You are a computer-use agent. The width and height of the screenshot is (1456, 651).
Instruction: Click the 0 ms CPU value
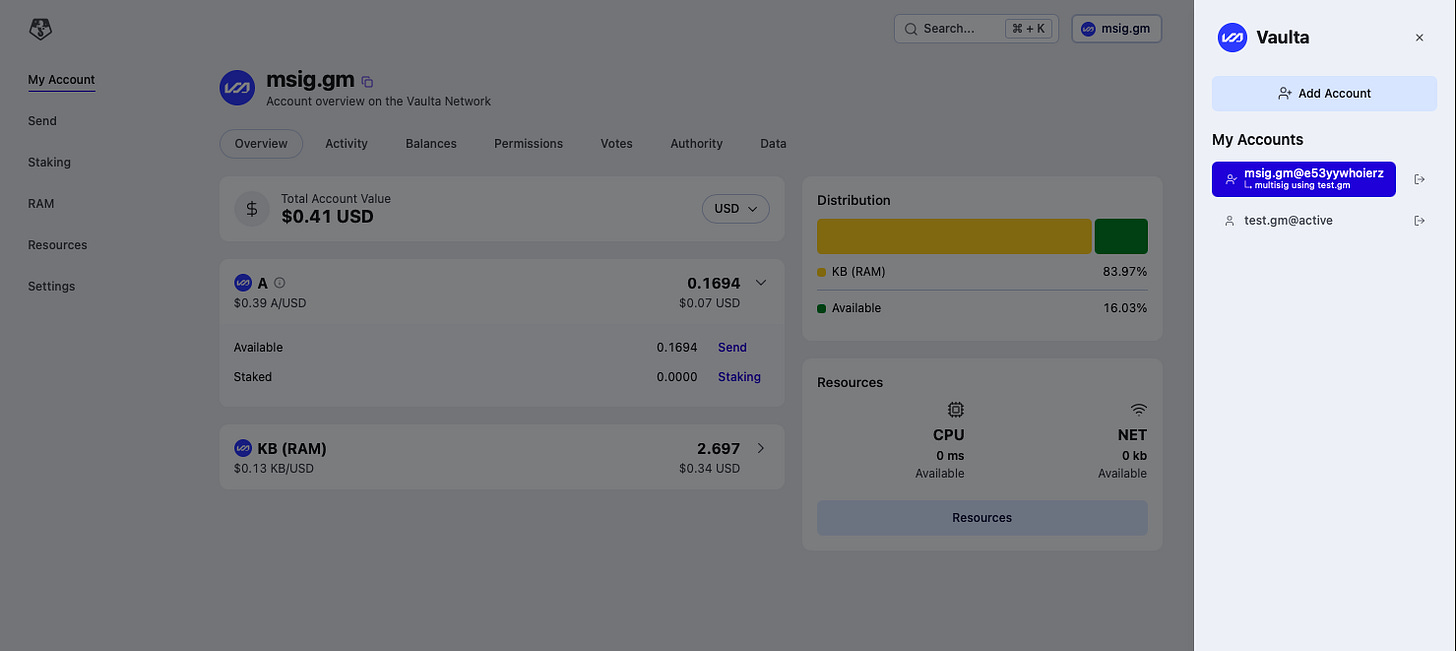point(950,456)
